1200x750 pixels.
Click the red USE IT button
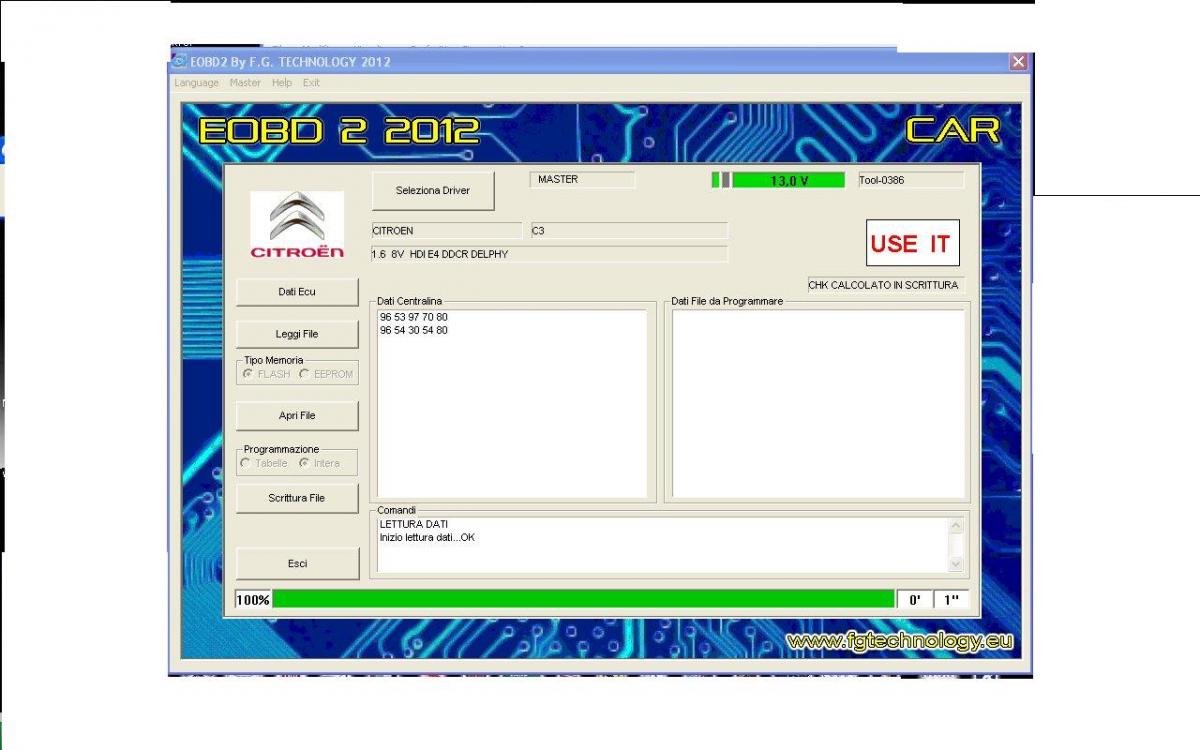(912, 243)
